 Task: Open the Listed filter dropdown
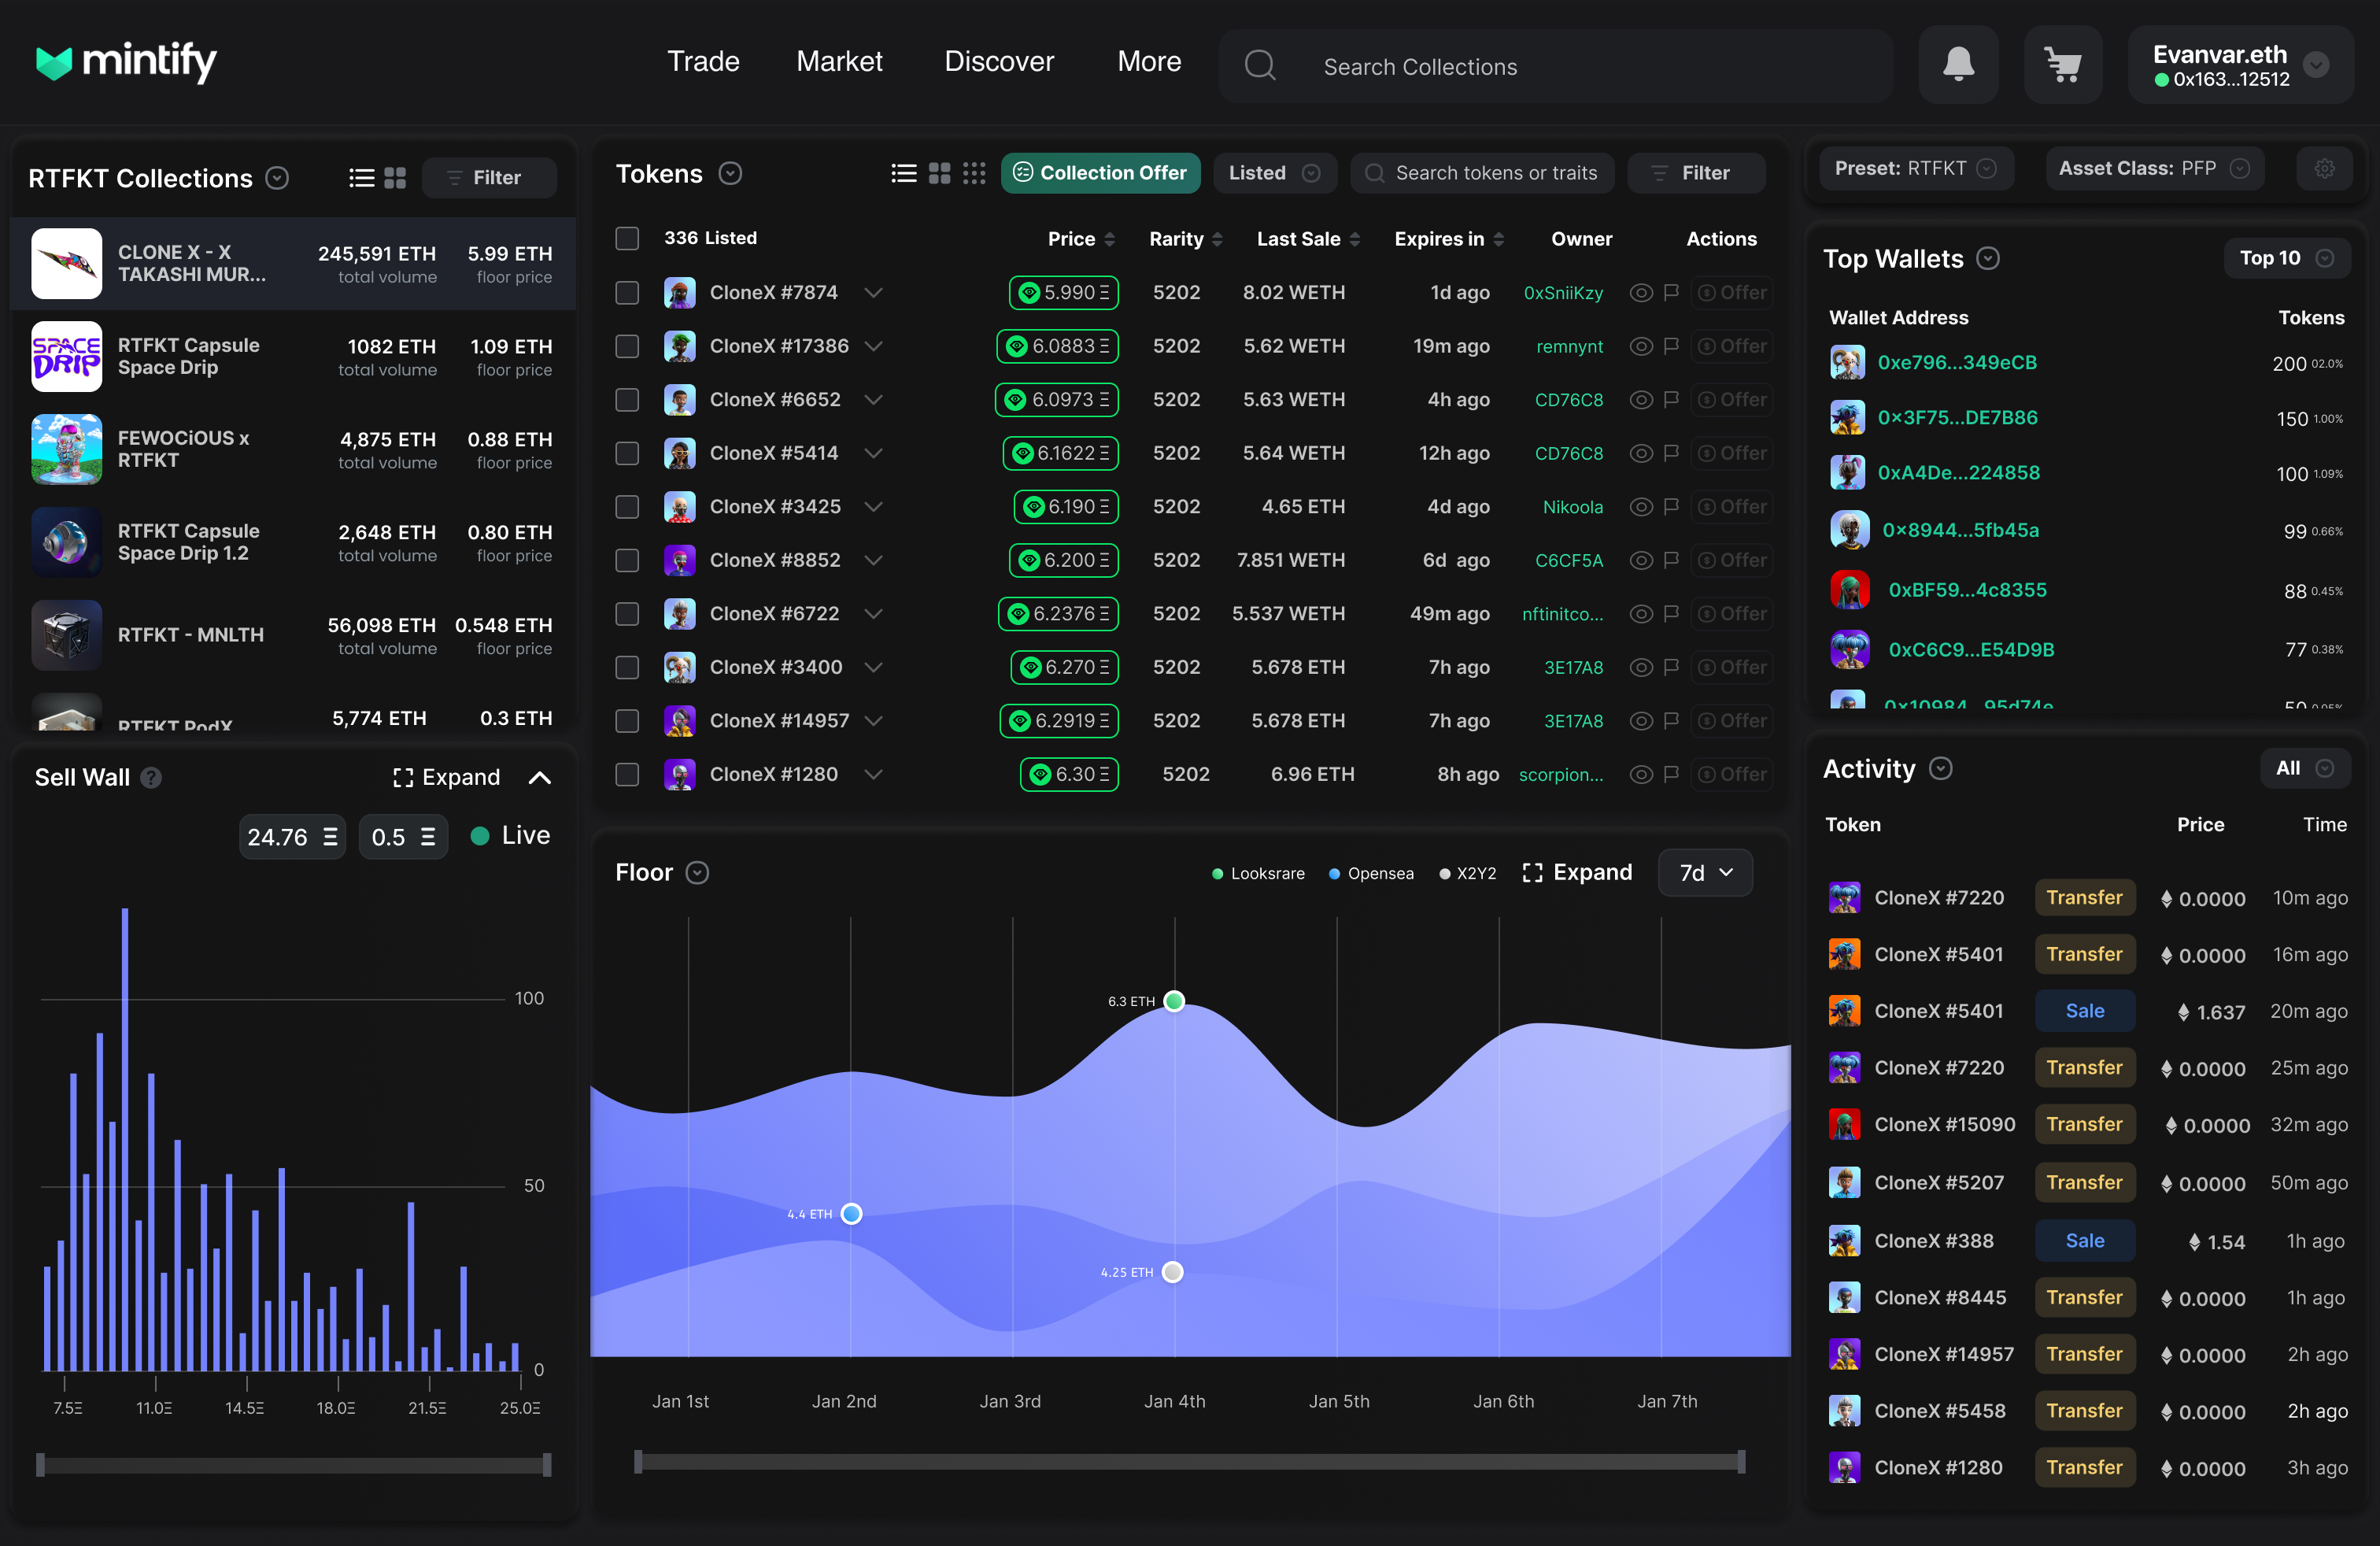click(1274, 173)
